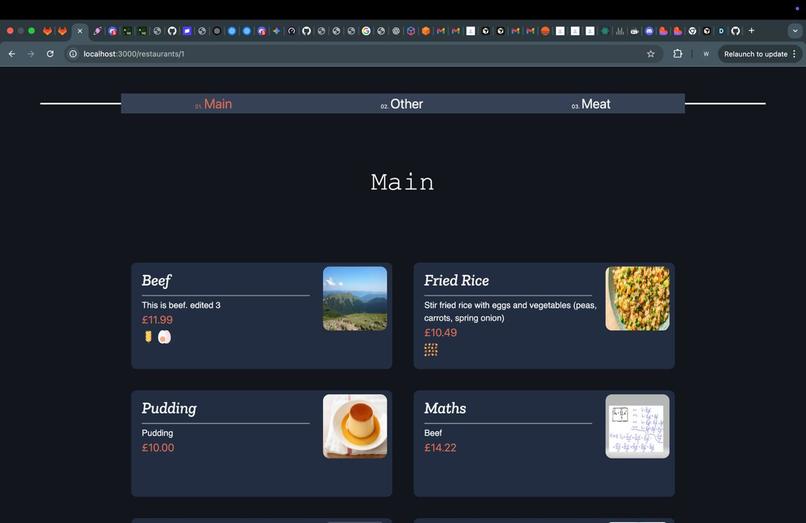Screen dimensions: 806x523
Task: Switch to the orange cube tab
Action: click(426, 31)
